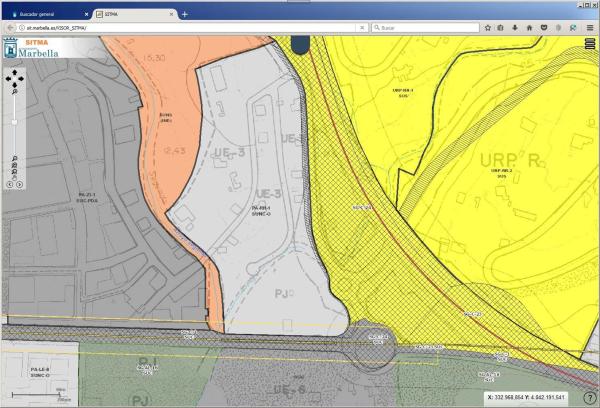Click the Marbella SITMA logo

click(x=31, y=48)
